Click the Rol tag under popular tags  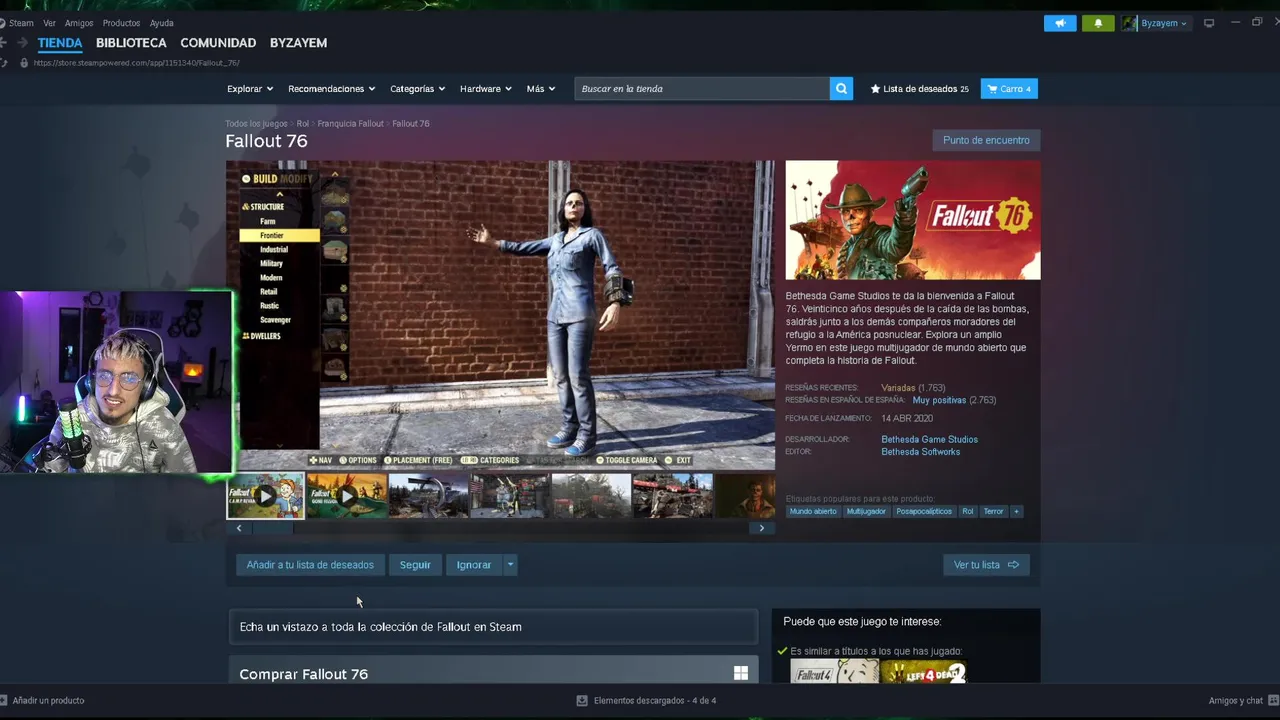point(968,511)
